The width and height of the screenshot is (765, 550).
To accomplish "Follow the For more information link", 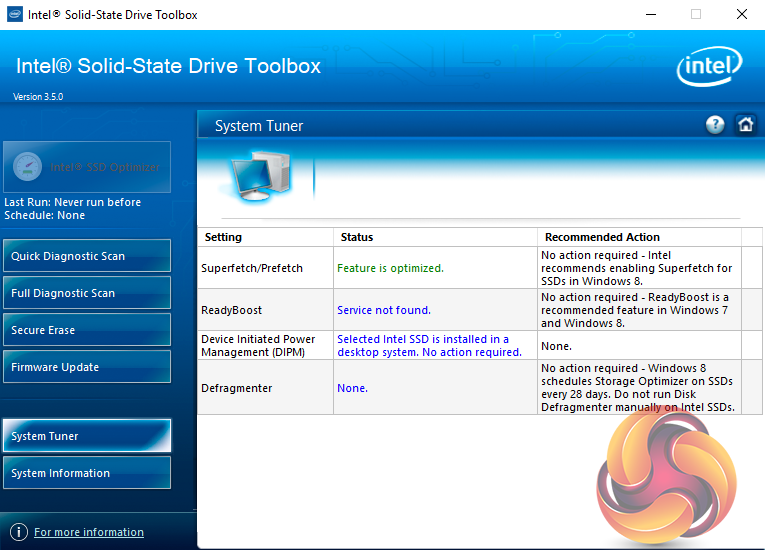I will (89, 532).
